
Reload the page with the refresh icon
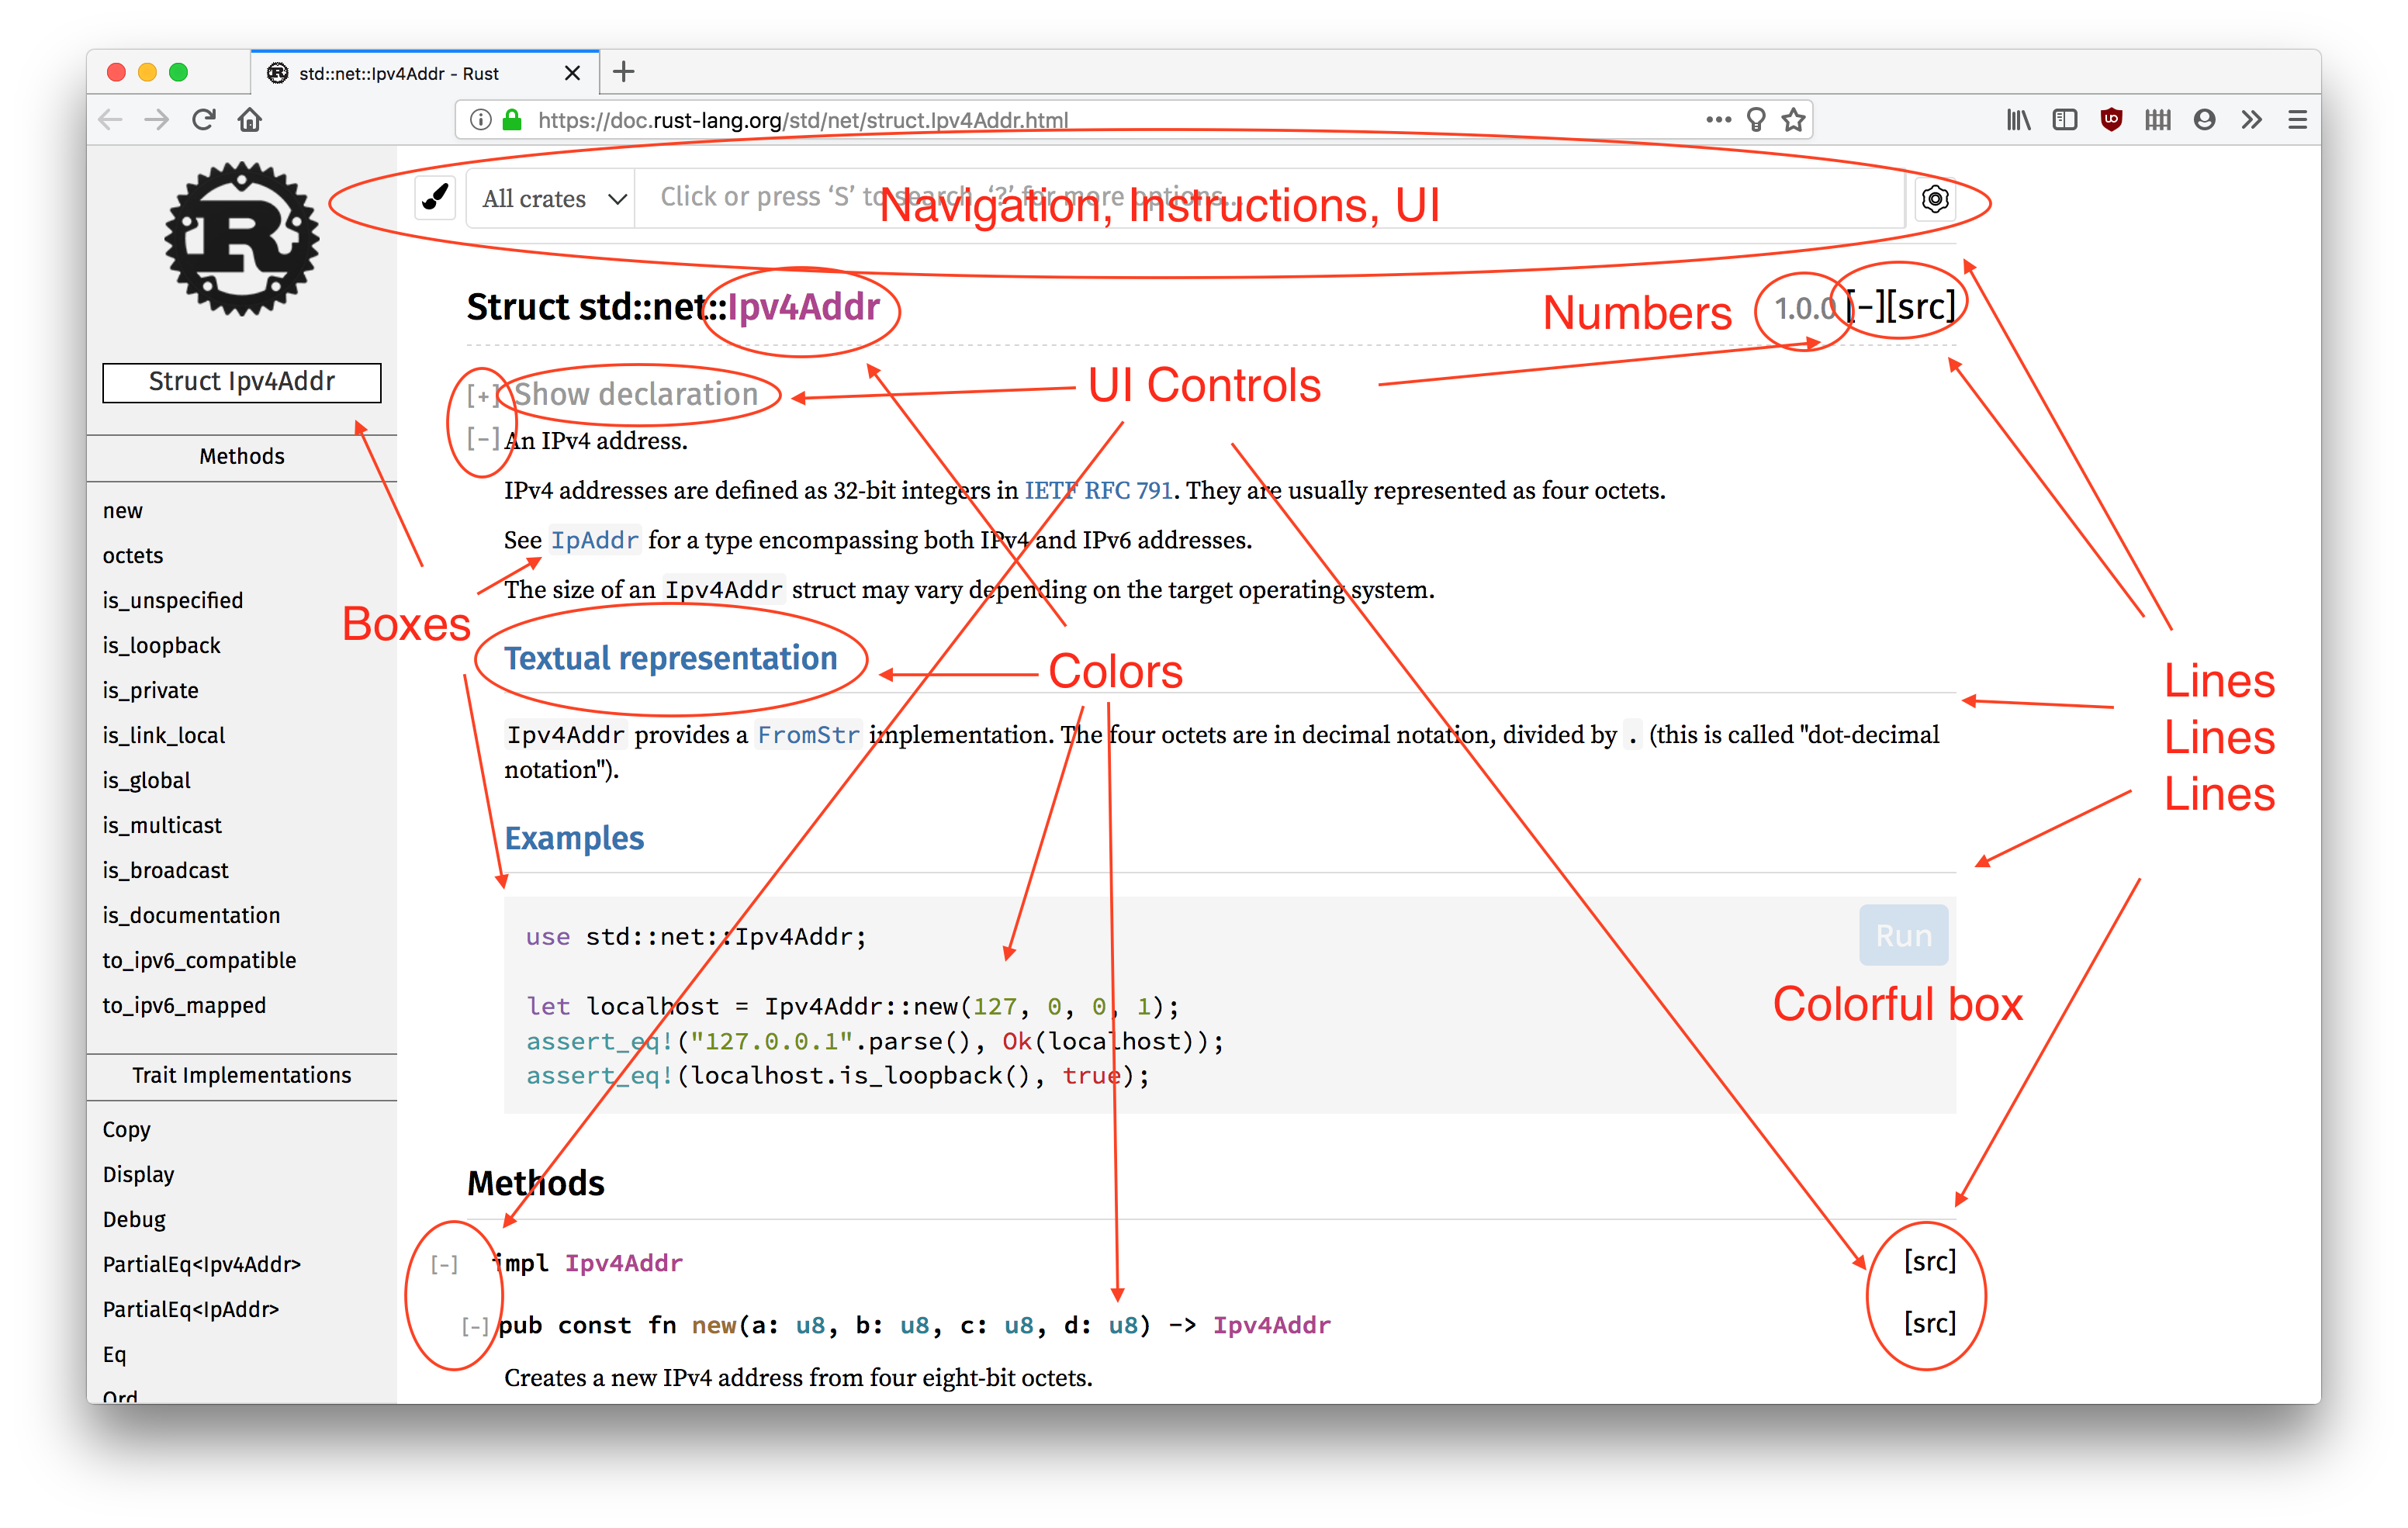coord(204,120)
